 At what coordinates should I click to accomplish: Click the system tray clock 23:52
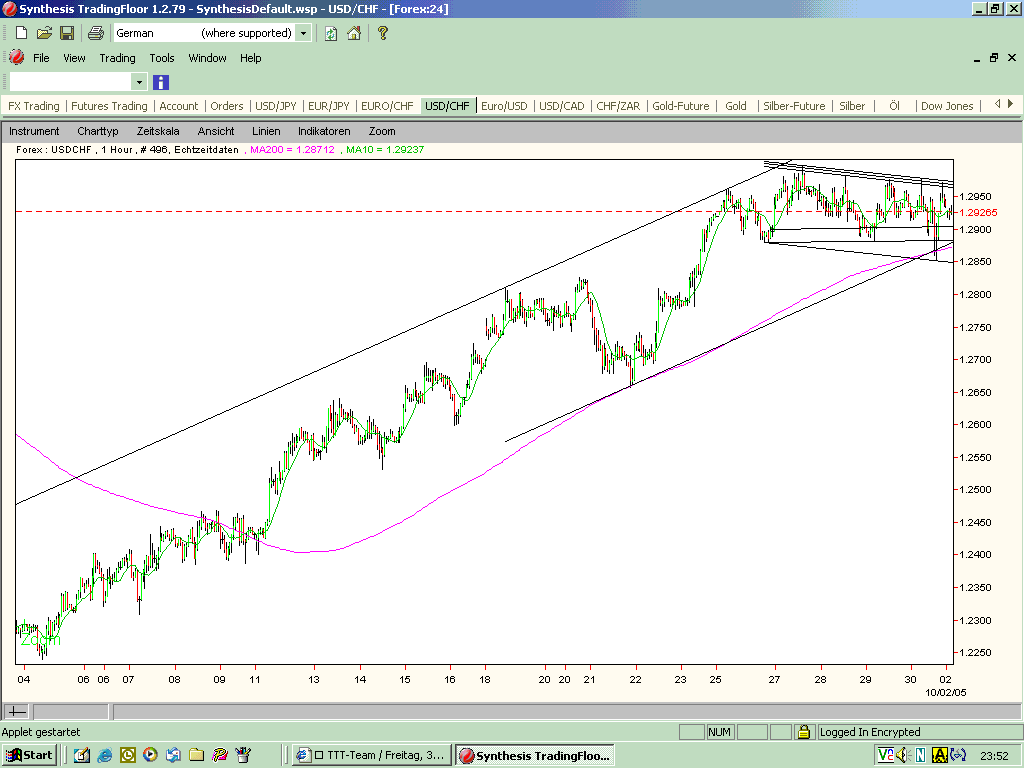[x=994, y=756]
